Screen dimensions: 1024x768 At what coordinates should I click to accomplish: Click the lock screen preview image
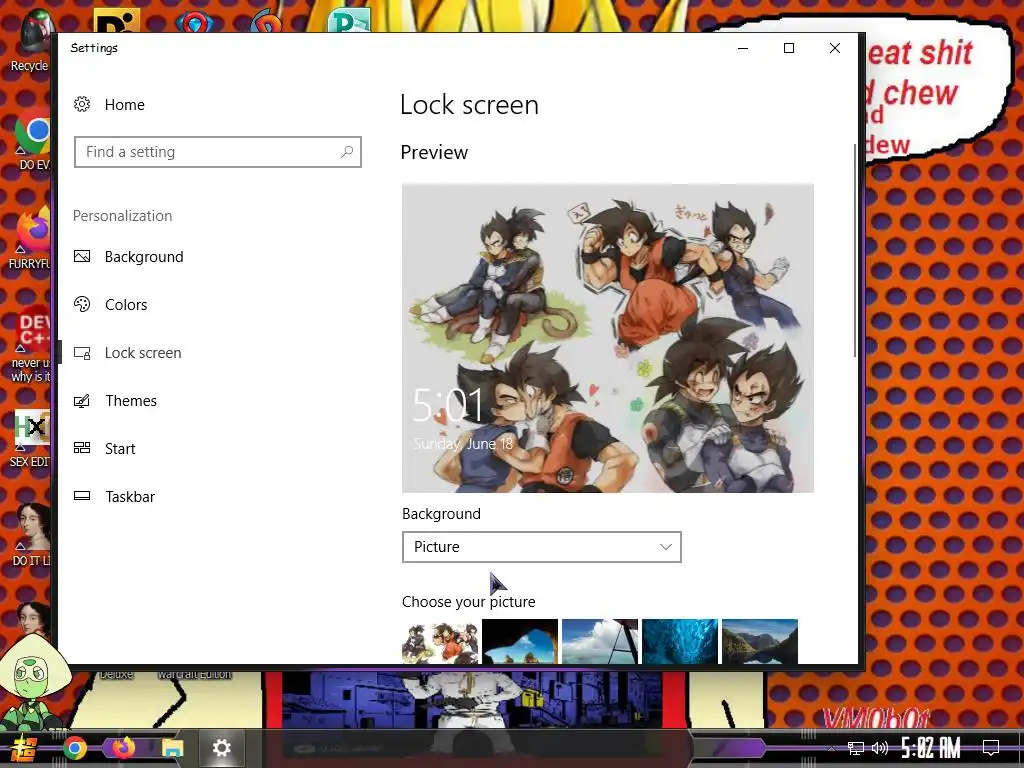click(608, 338)
